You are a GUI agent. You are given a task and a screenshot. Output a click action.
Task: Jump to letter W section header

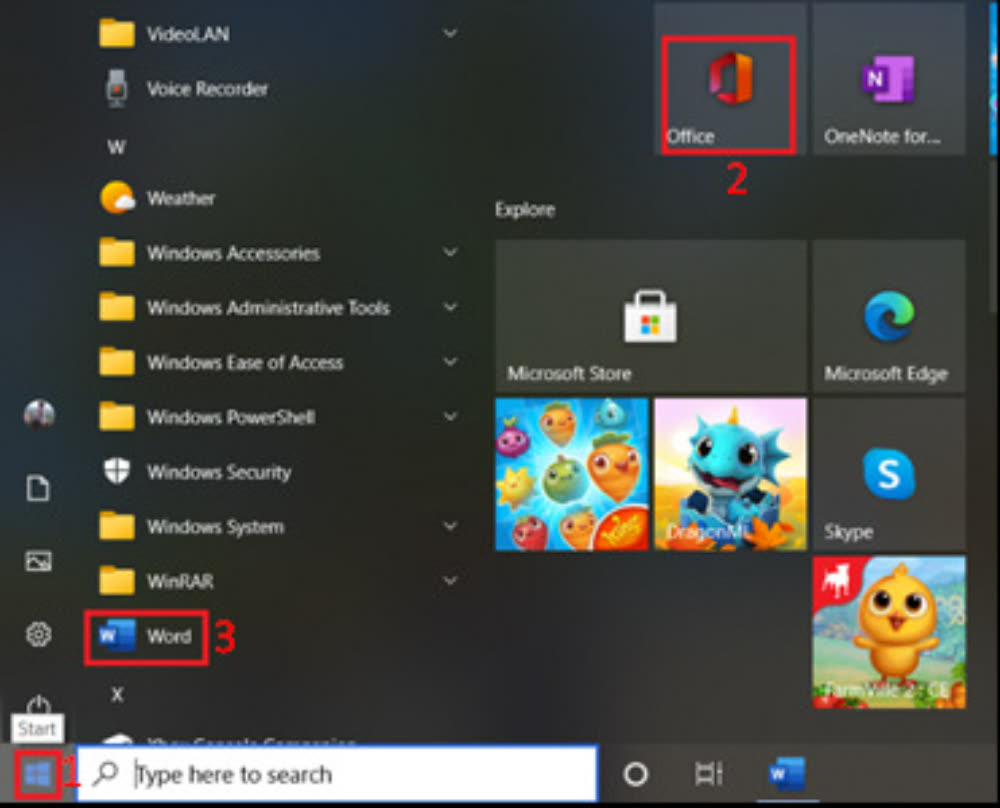116,147
